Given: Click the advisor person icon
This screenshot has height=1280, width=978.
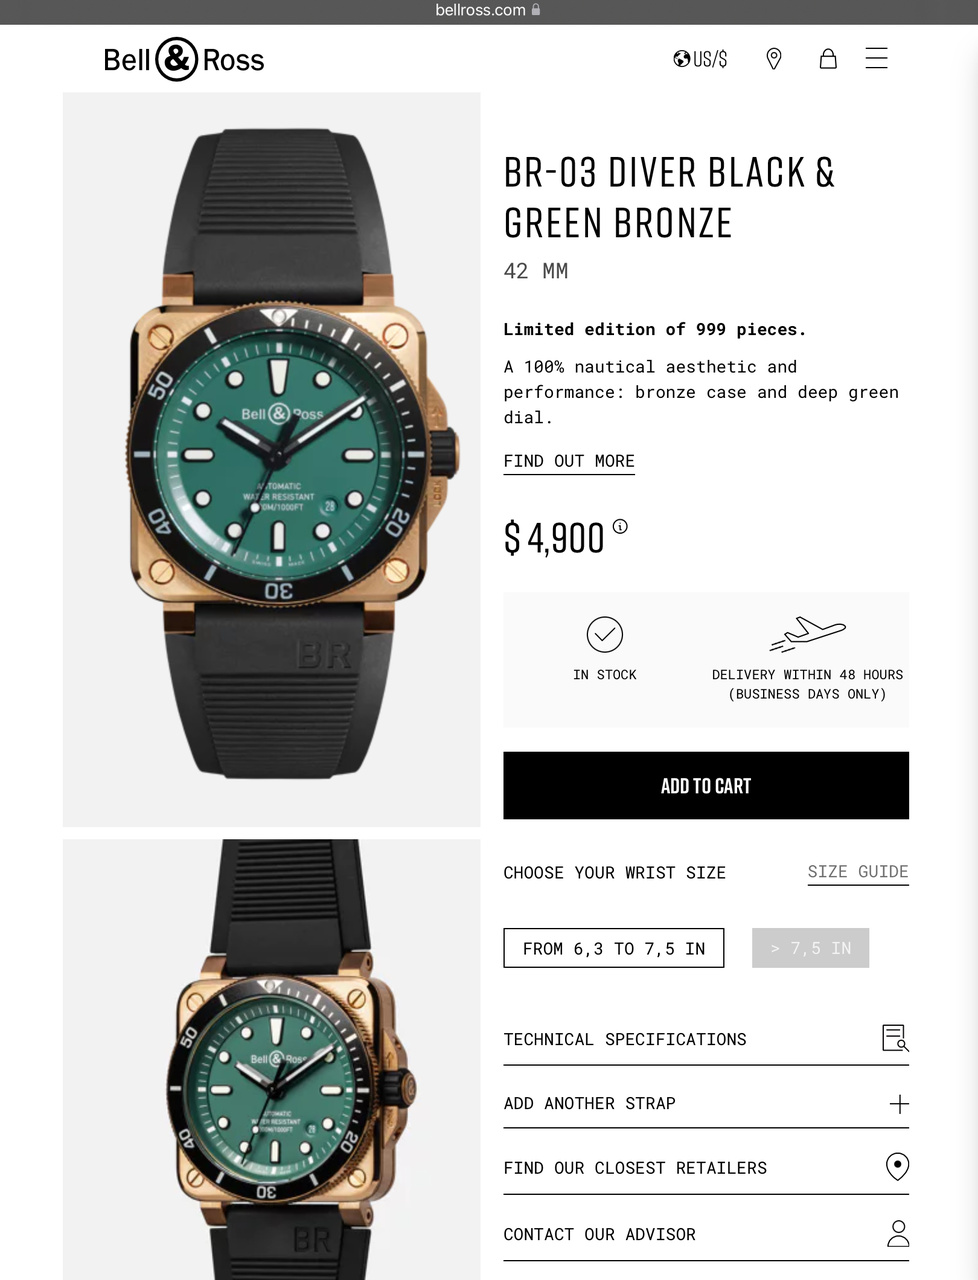Looking at the screenshot, I should [898, 1233].
